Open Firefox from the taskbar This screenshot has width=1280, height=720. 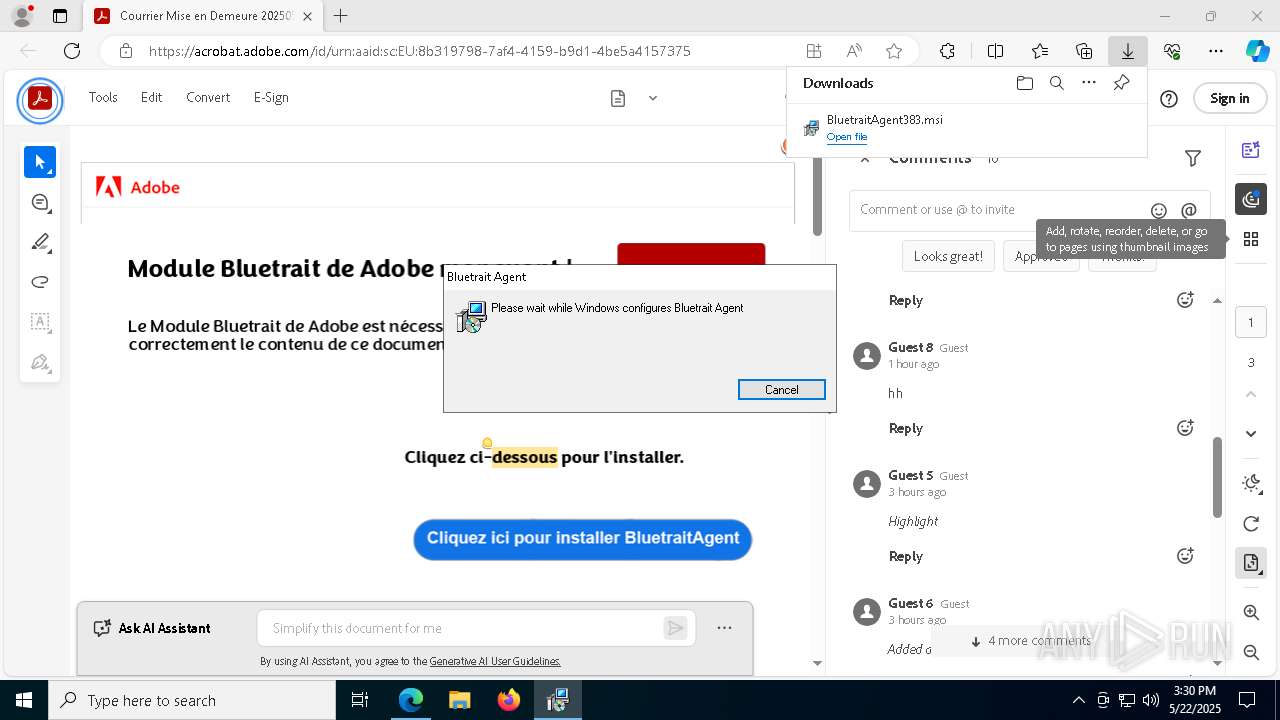coord(509,700)
